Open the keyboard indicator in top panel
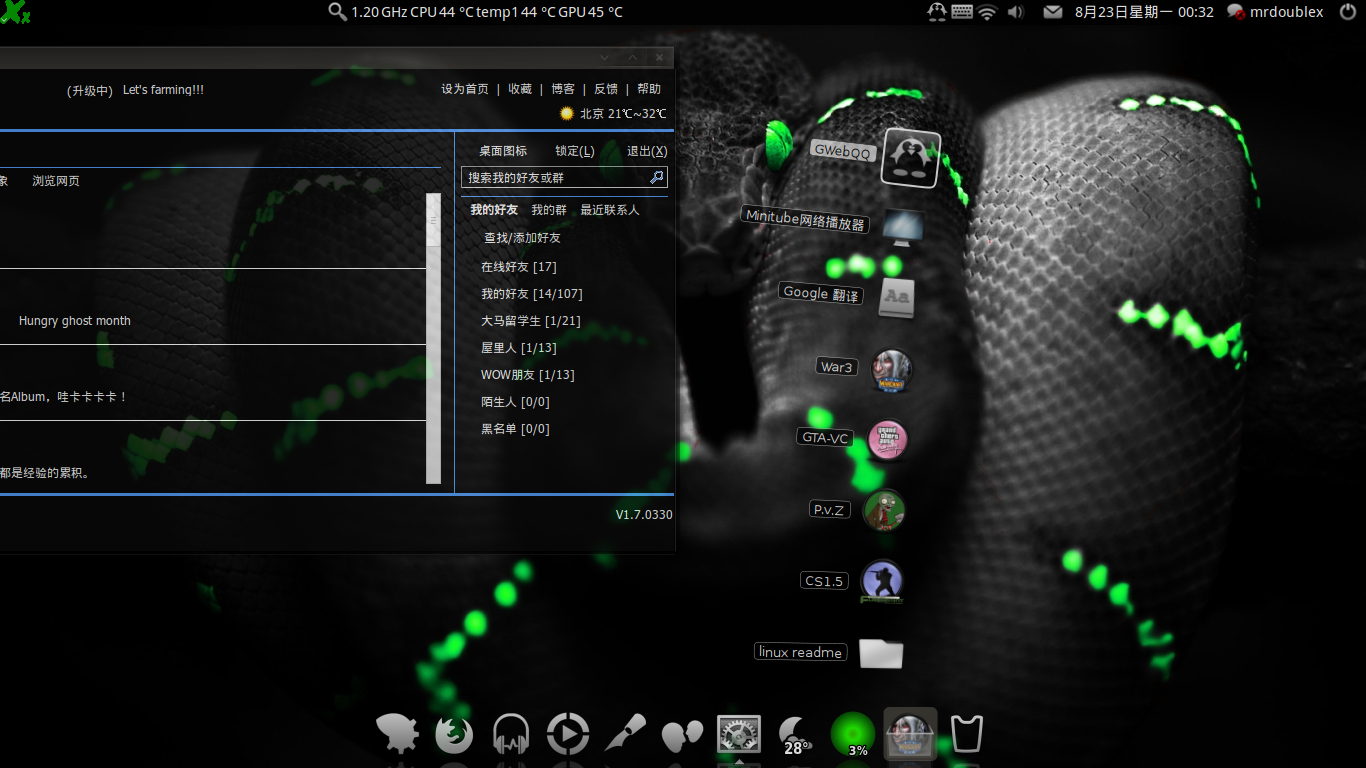 (962, 12)
